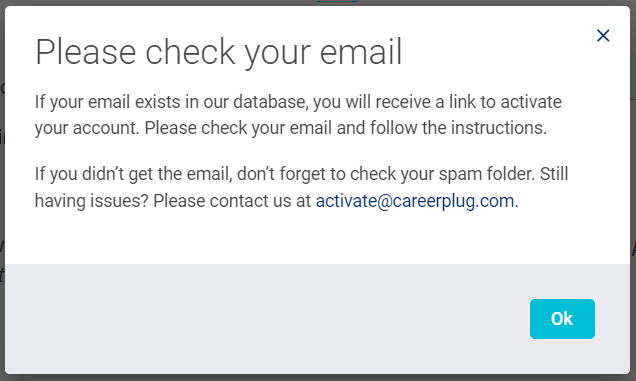
Task: Dismiss via the dimmed backdrop right of the dialog
Action: pyautogui.click(x=633, y=191)
